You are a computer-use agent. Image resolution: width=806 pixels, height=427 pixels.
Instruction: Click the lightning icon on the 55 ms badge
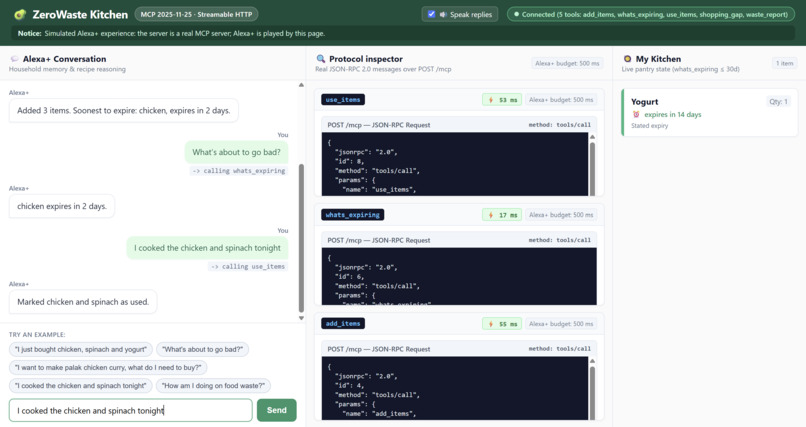pos(491,324)
